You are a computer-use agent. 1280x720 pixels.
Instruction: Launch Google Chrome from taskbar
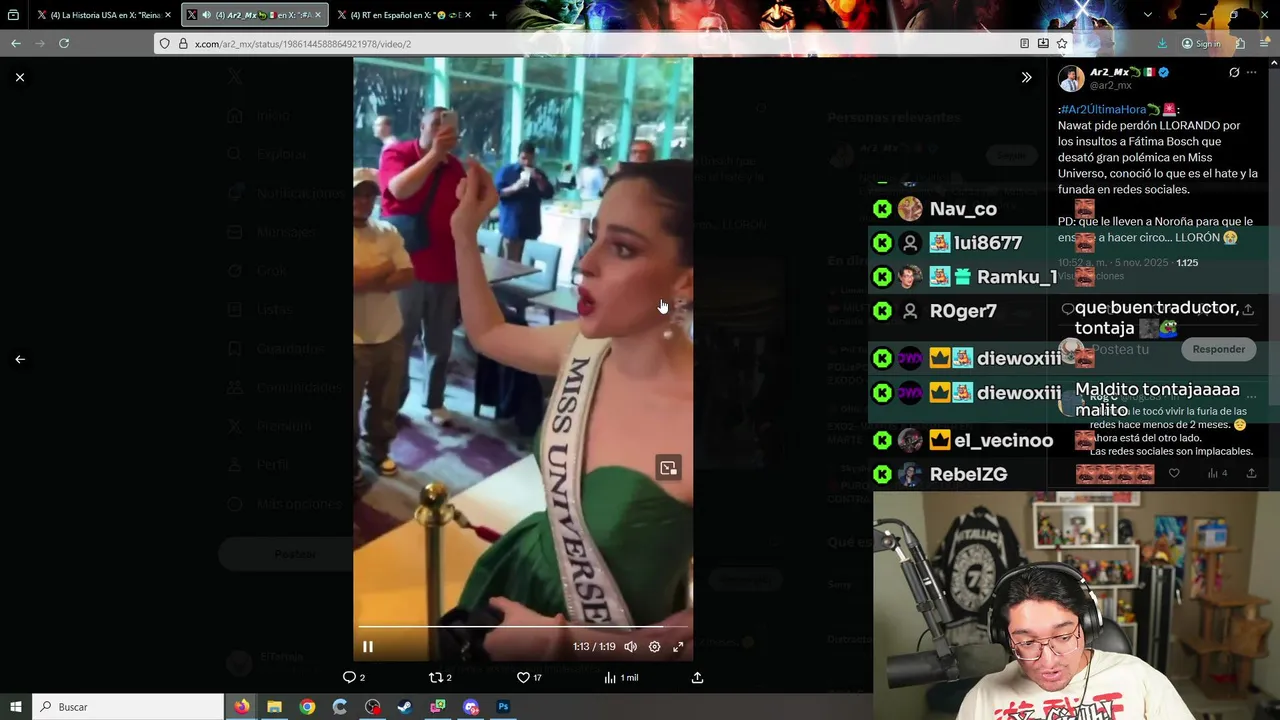pyautogui.click(x=307, y=707)
